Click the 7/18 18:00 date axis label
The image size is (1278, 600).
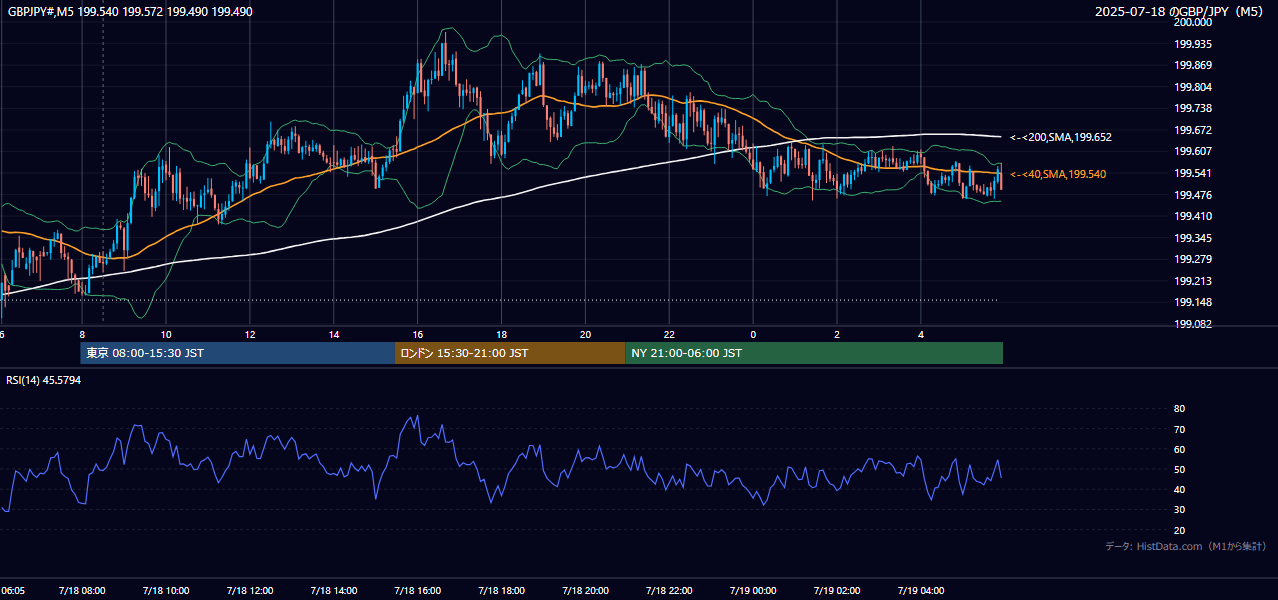(502, 590)
